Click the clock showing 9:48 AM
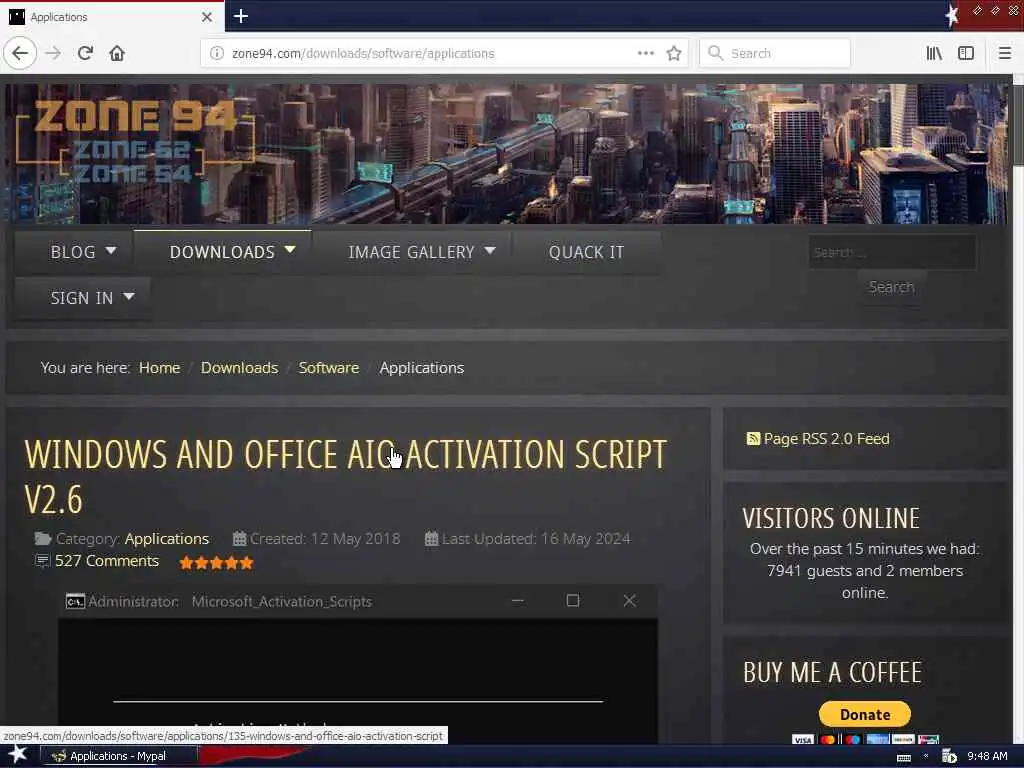 coord(987,756)
